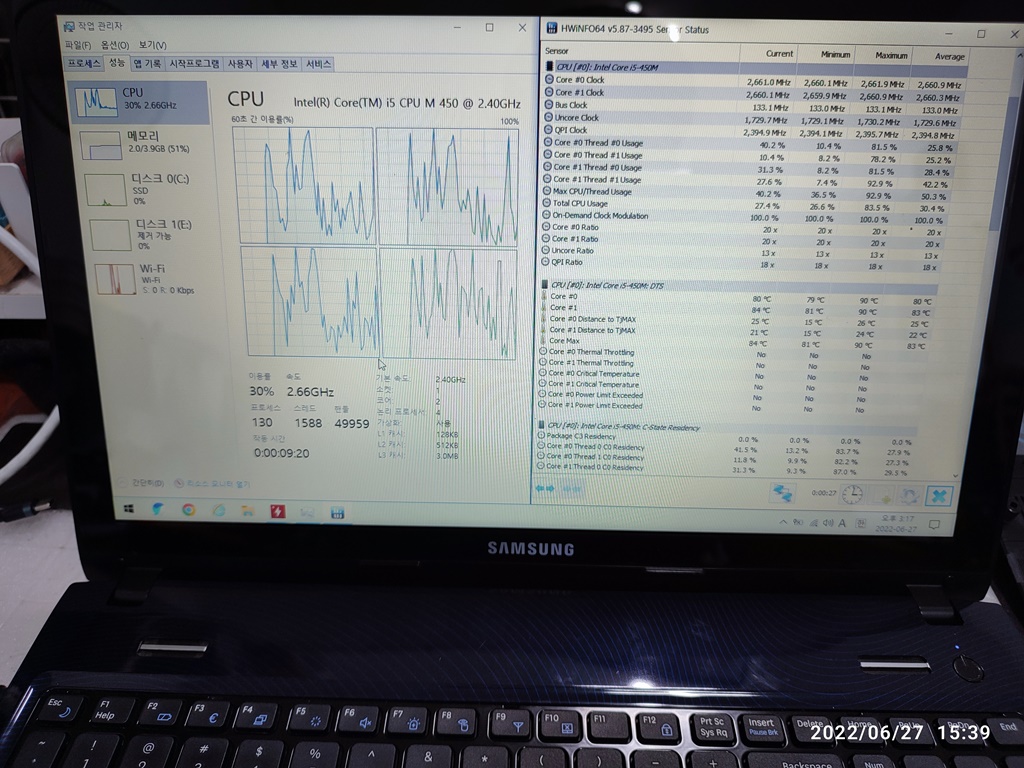This screenshot has width=1024, height=768.
Task: Click the QPI Clock sensor icon
Action: point(549,130)
